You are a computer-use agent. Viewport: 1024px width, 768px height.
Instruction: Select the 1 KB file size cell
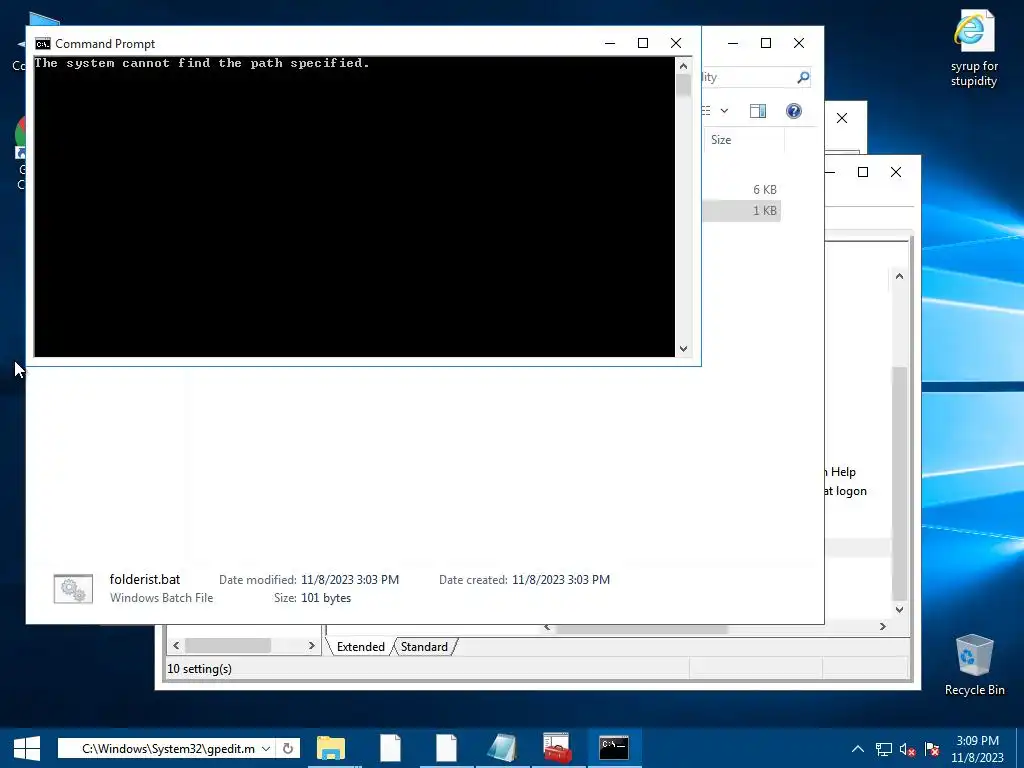tap(764, 210)
